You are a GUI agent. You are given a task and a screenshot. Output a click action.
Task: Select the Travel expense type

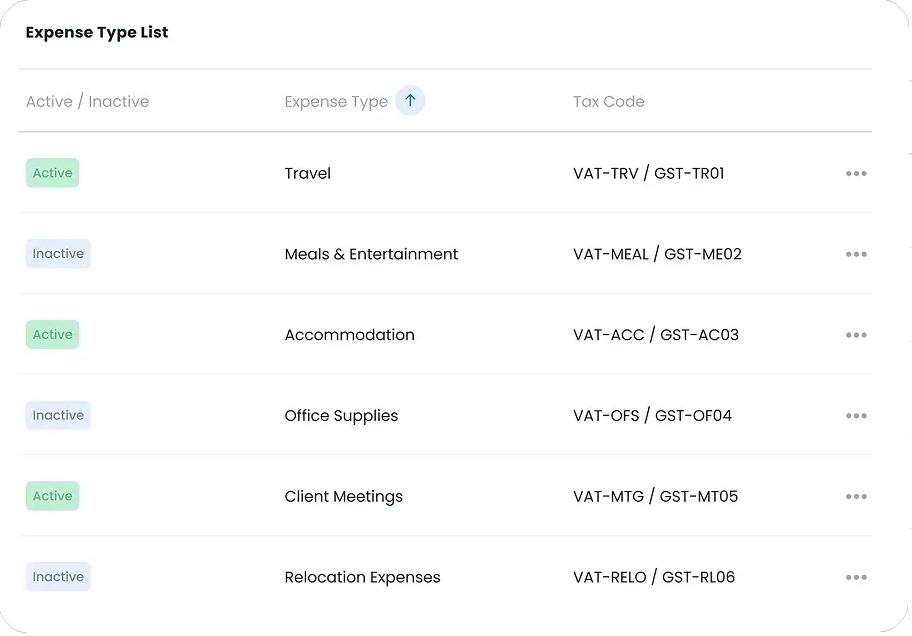pos(308,173)
